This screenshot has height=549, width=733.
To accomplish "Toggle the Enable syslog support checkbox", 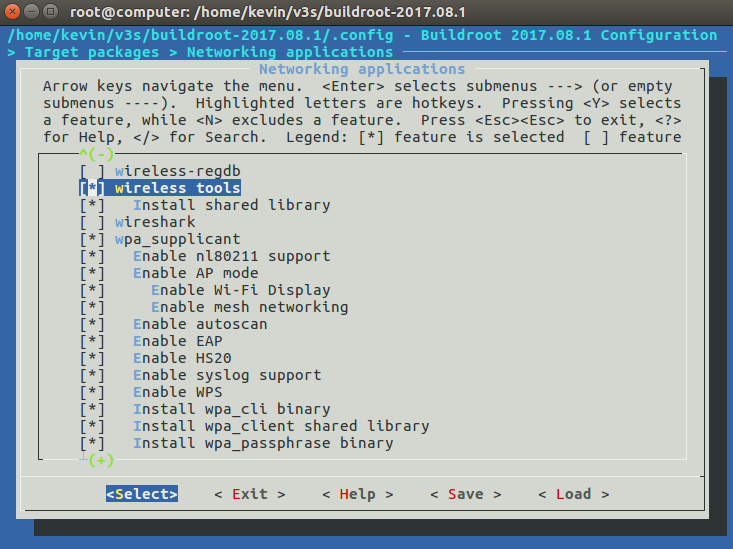I will tap(92, 375).
